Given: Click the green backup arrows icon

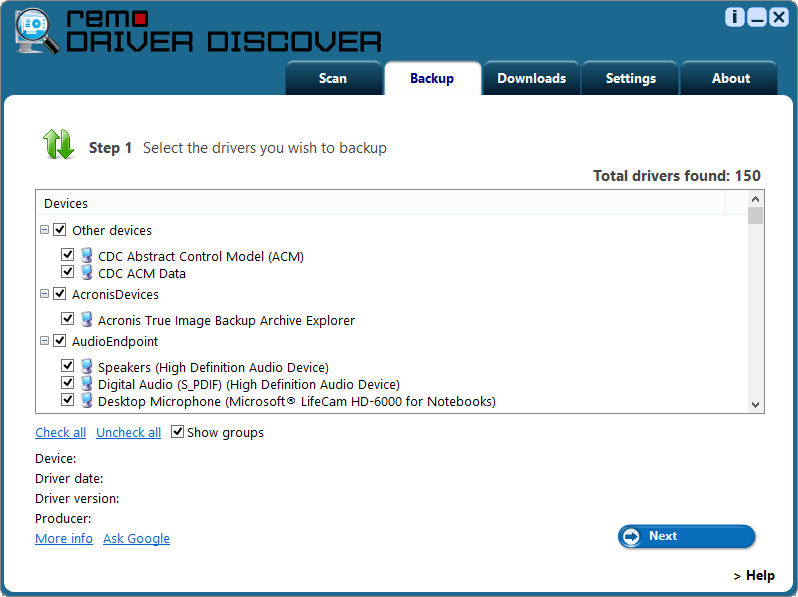Looking at the screenshot, I should click(x=59, y=144).
